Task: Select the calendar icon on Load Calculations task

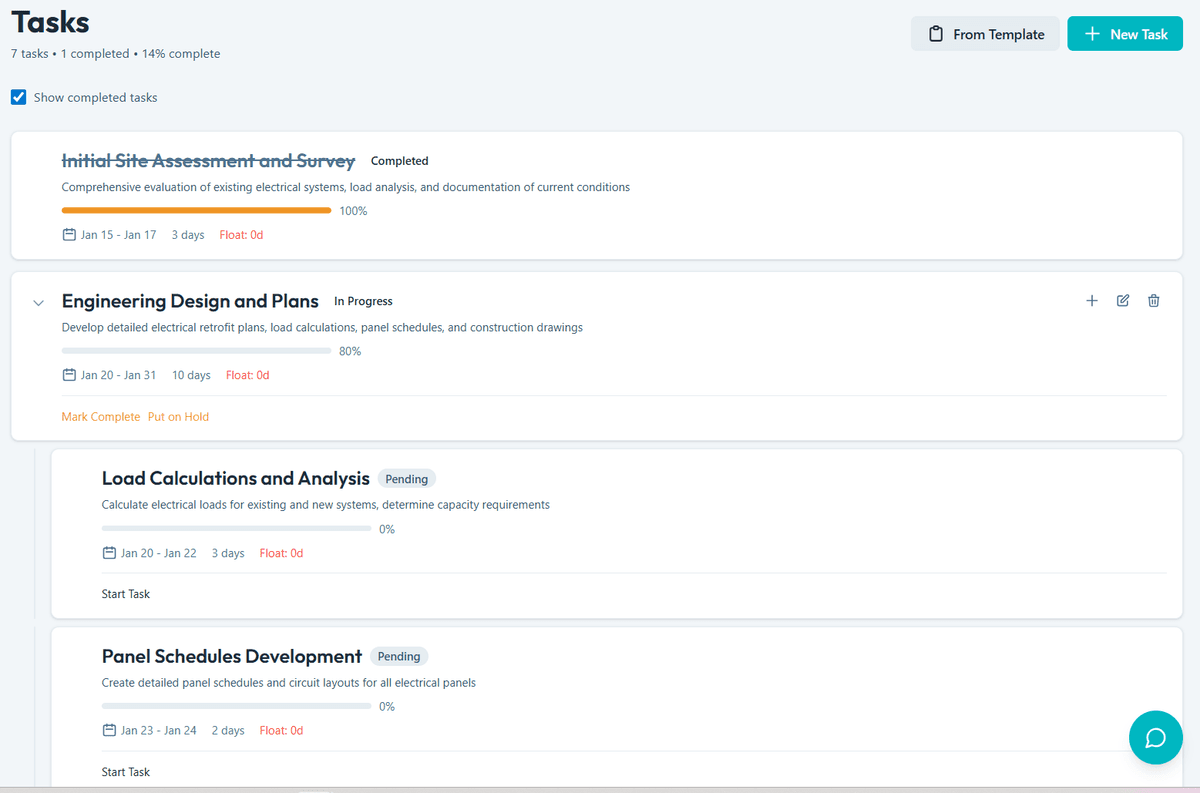Action: point(108,552)
